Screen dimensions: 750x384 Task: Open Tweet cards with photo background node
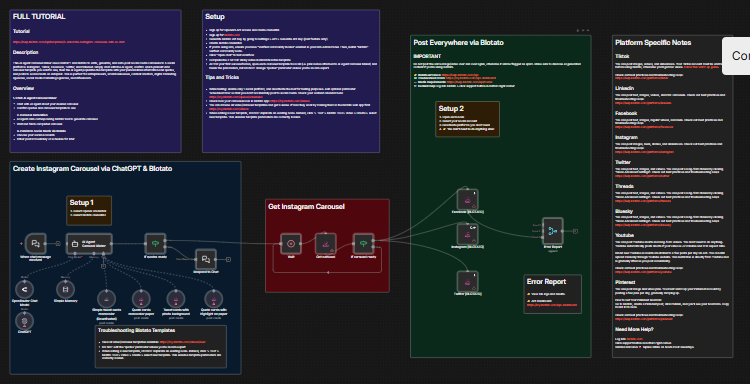[176, 298]
